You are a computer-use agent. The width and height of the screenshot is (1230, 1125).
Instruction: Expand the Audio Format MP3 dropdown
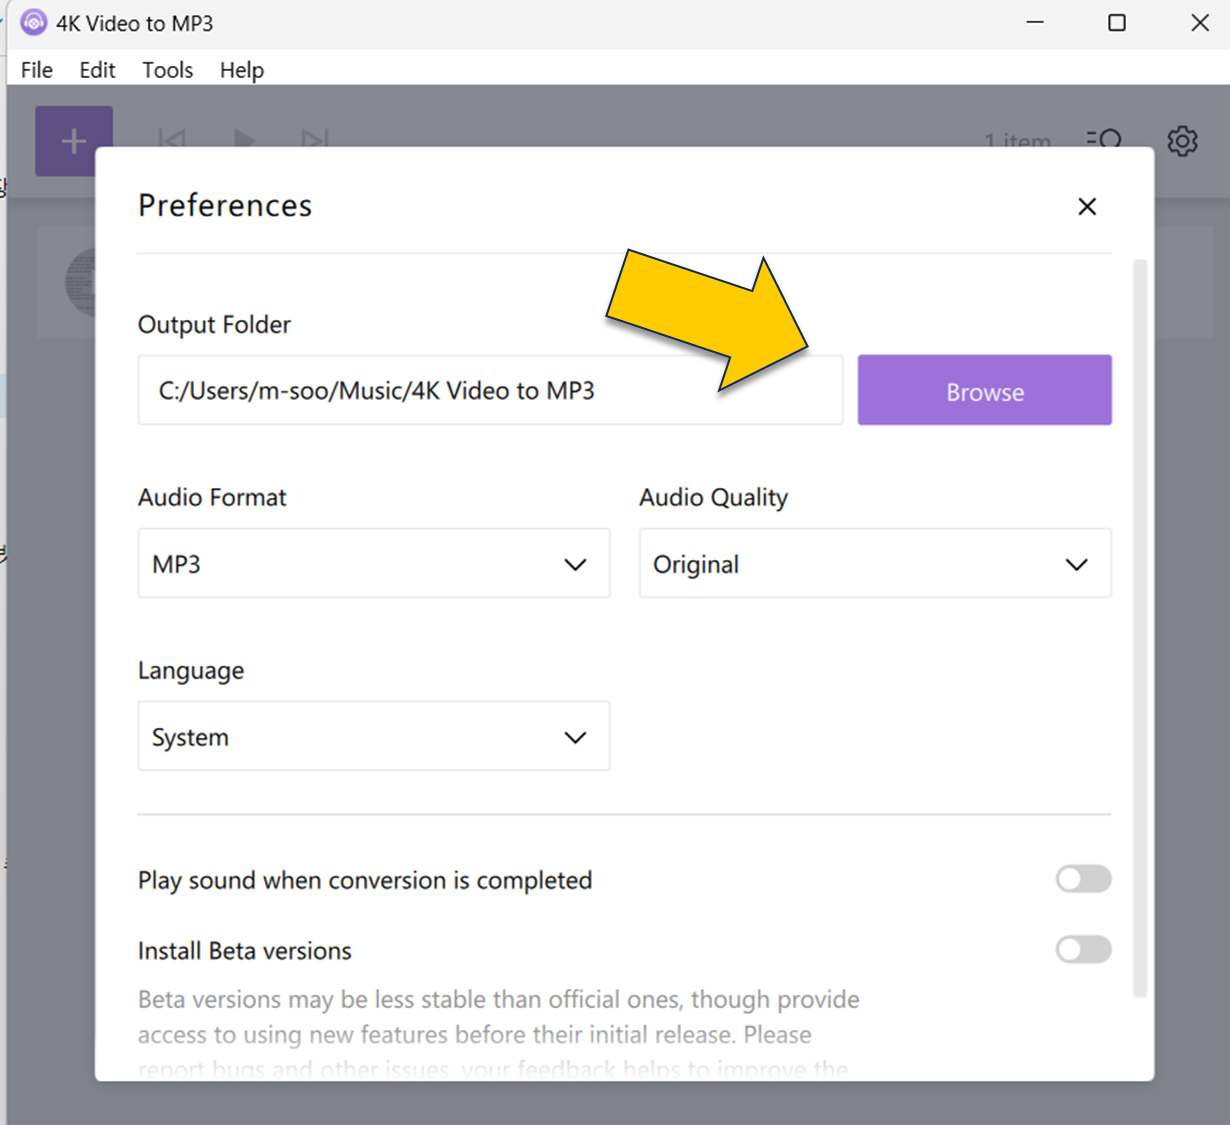[374, 563]
